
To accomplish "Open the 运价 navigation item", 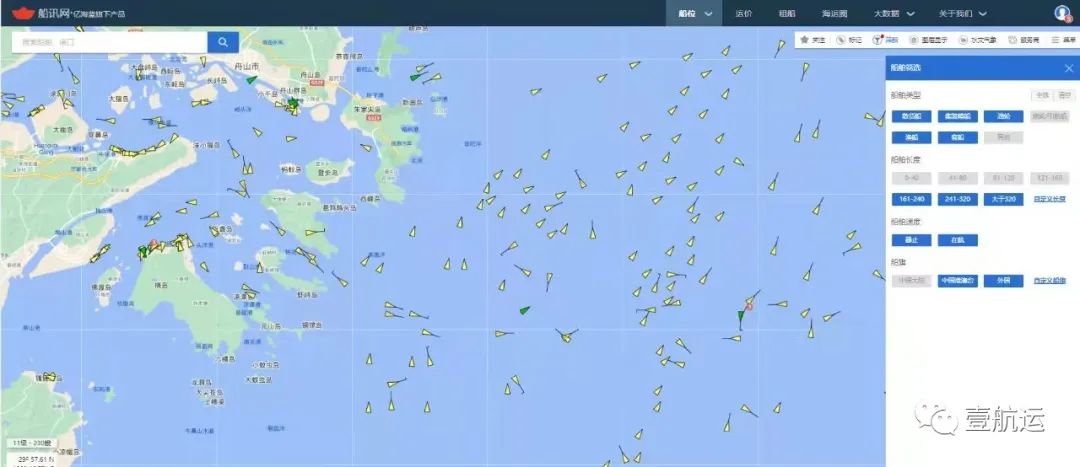I will click(x=743, y=13).
